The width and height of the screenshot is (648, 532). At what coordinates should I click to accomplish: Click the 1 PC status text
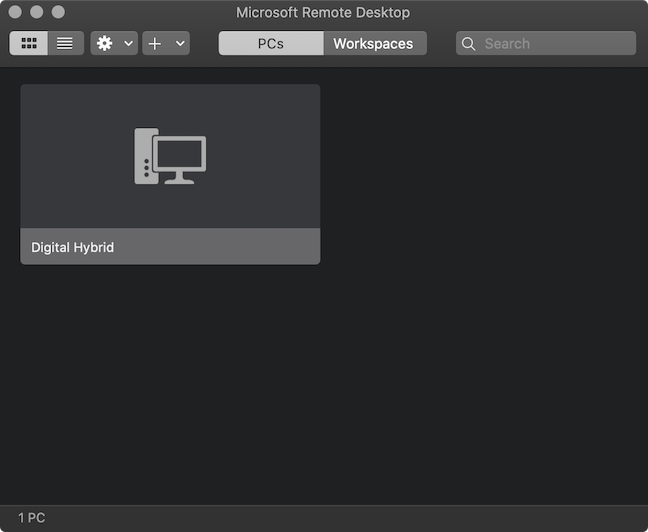[31, 518]
